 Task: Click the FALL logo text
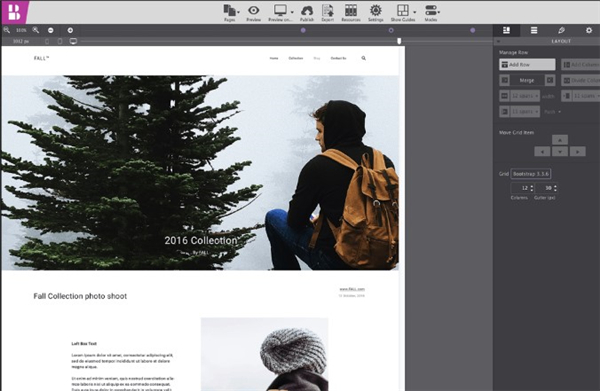pos(41,58)
